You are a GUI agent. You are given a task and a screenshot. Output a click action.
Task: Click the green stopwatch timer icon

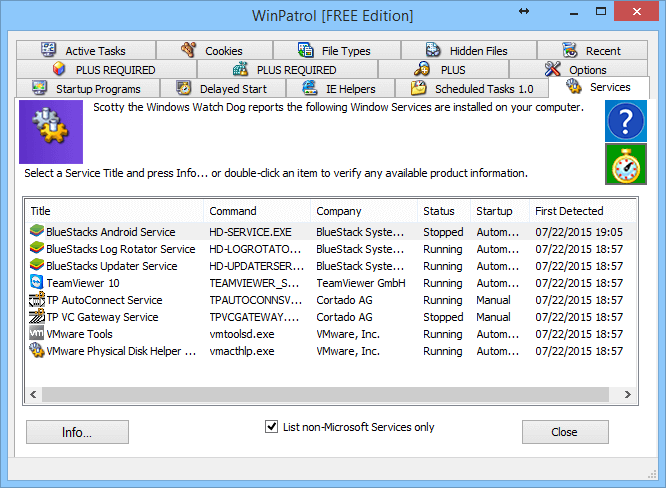coord(625,164)
